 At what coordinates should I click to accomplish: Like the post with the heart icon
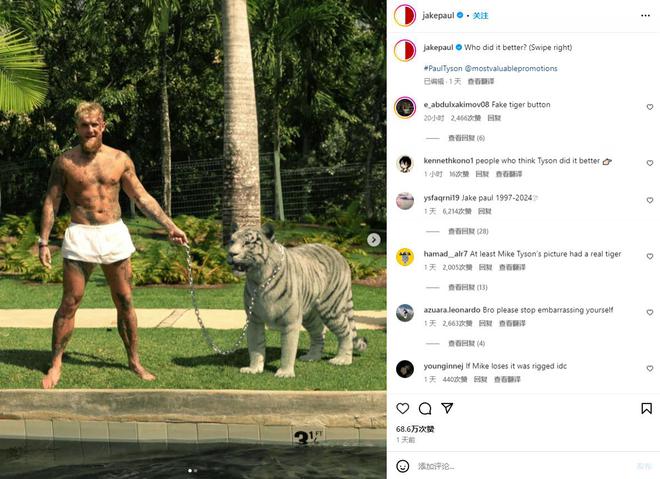[403, 408]
